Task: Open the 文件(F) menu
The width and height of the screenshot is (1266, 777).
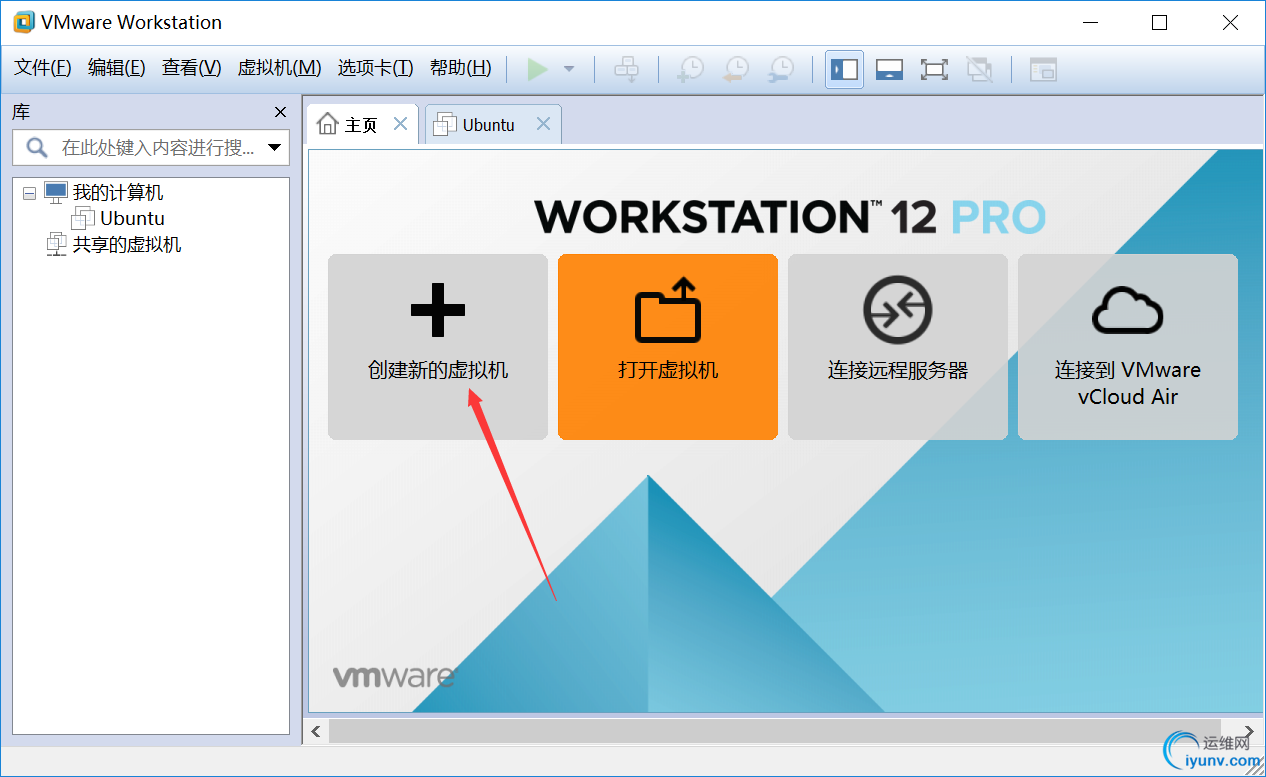Action: (43, 68)
